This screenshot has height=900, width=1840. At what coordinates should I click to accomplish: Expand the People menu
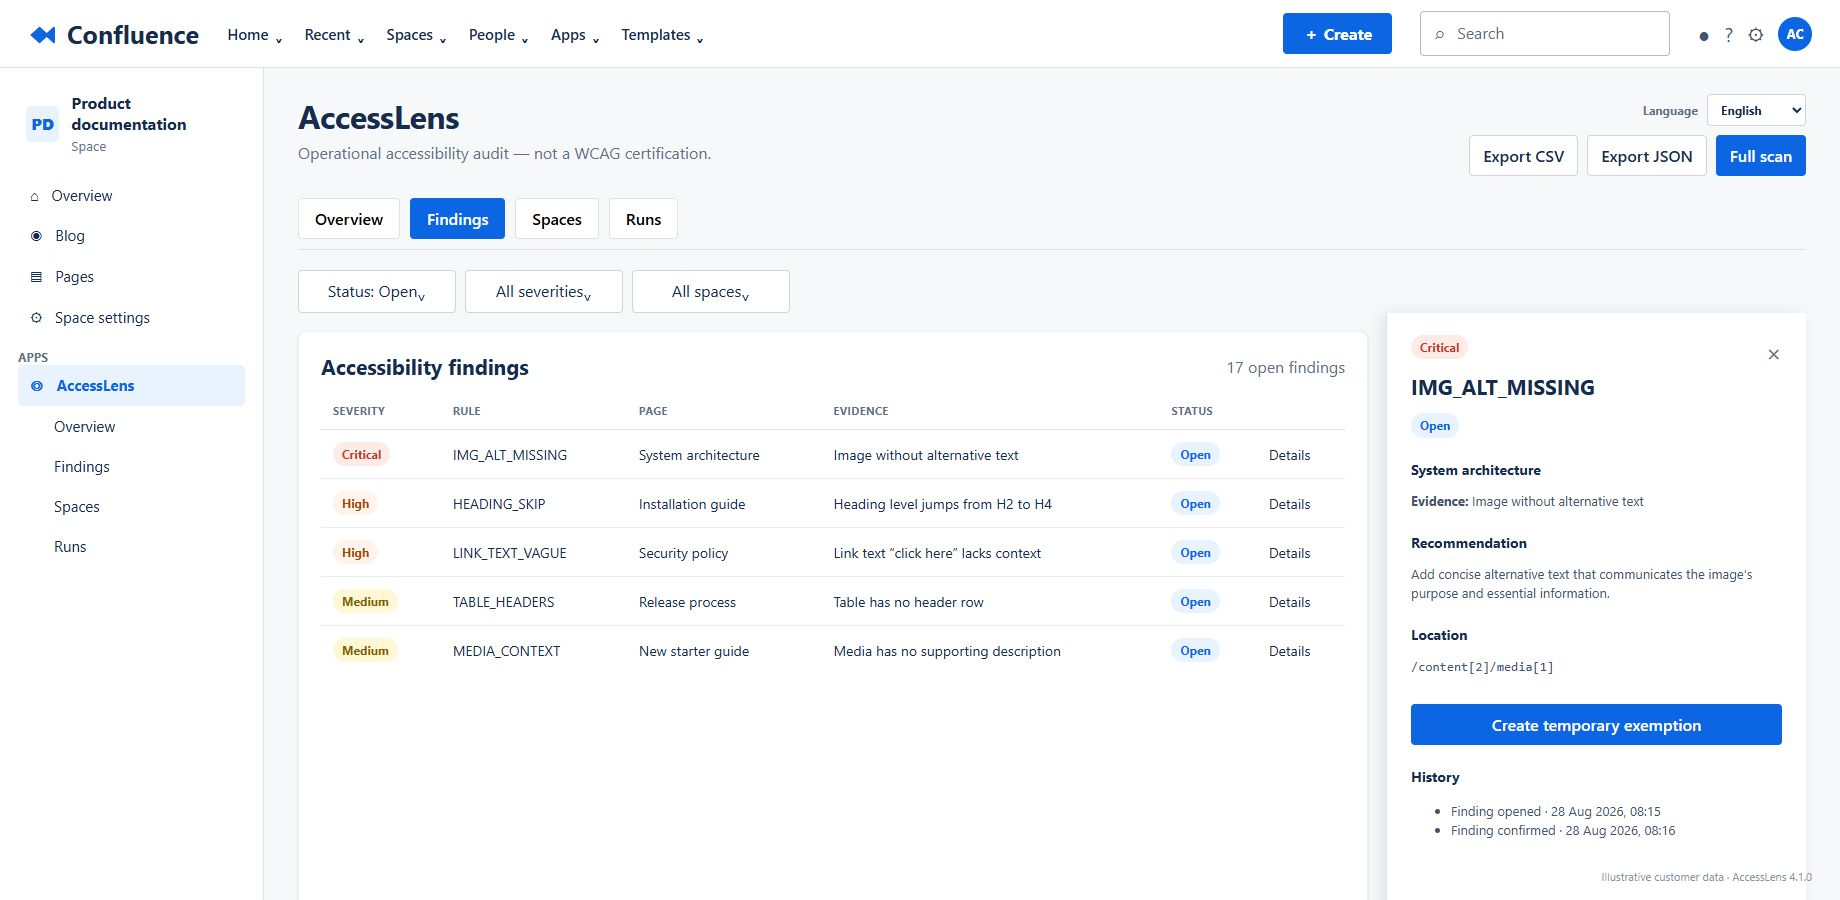click(498, 35)
